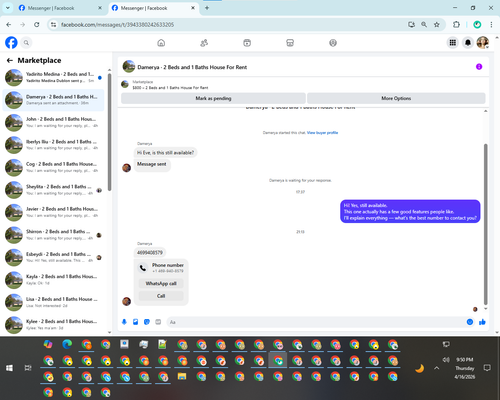Open Shinron conversation

click(53, 235)
